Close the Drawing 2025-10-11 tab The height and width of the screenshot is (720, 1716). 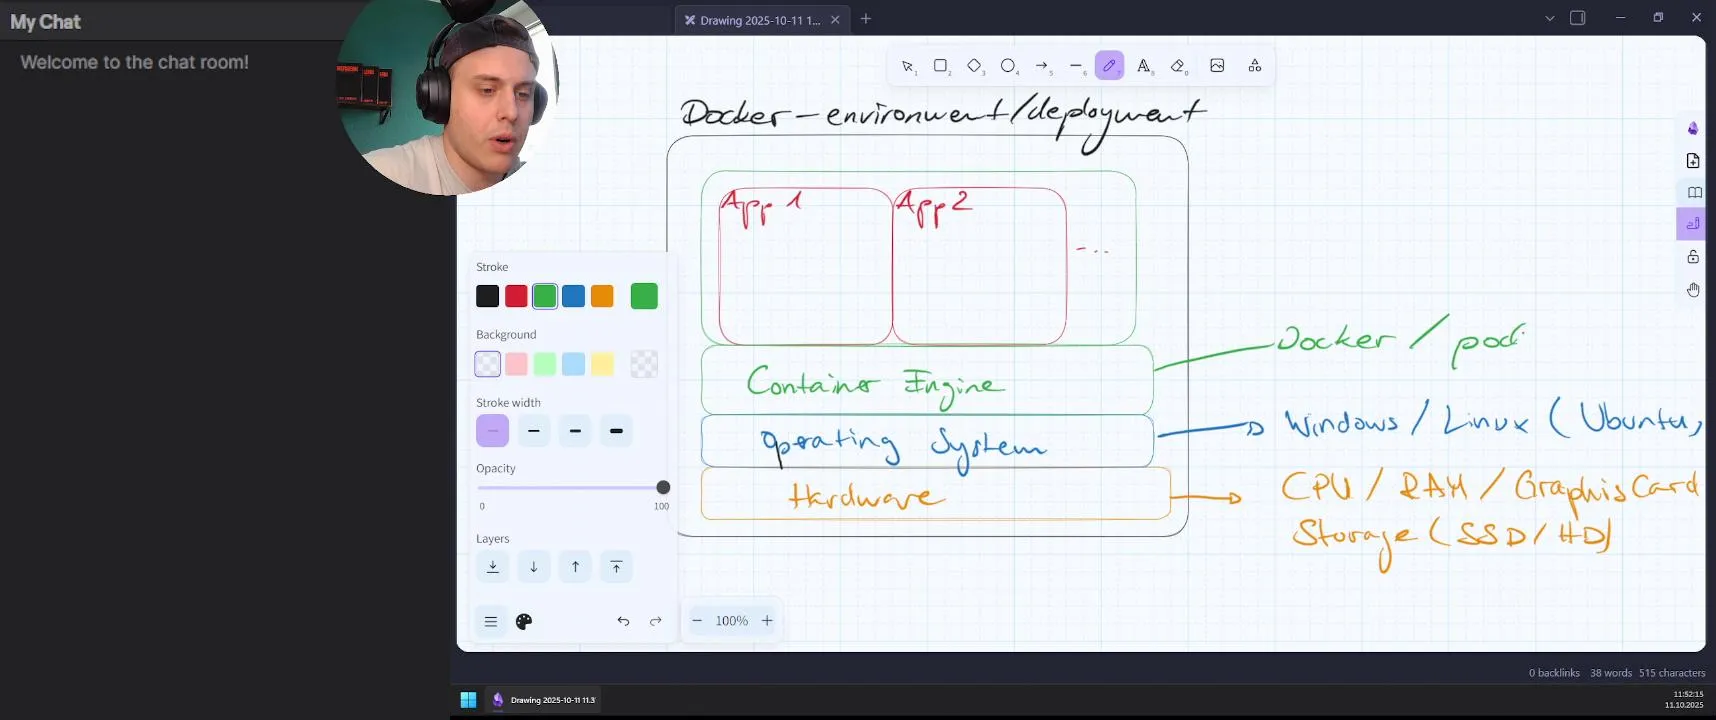(x=835, y=20)
